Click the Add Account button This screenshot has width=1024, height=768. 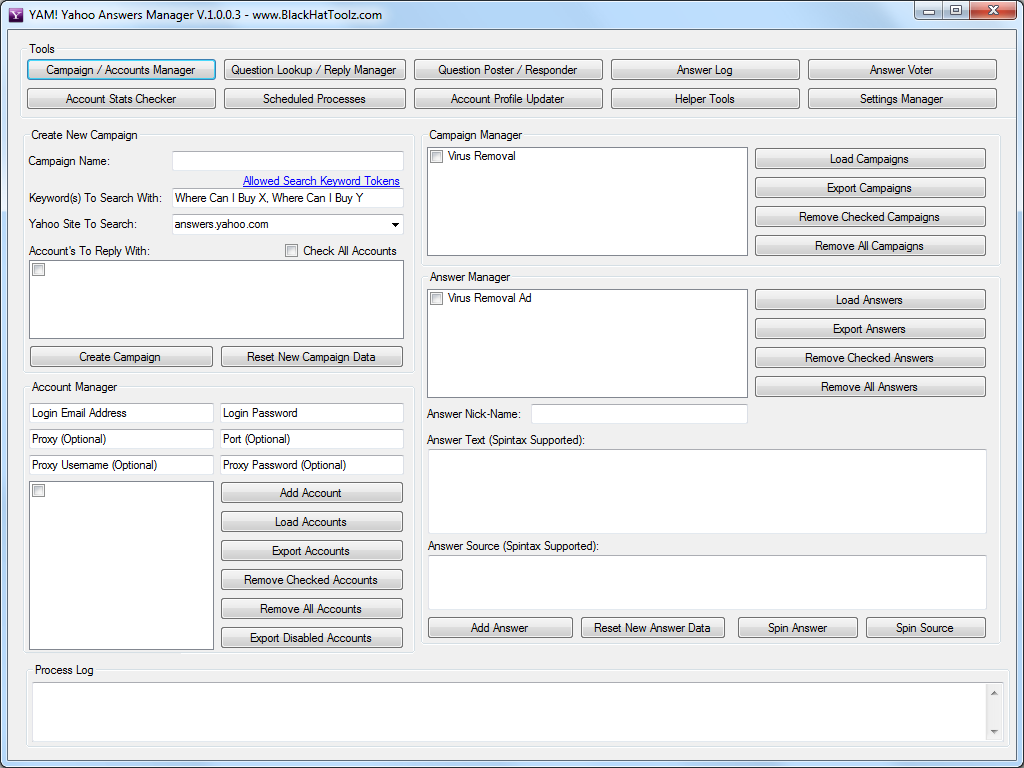[312, 493]
